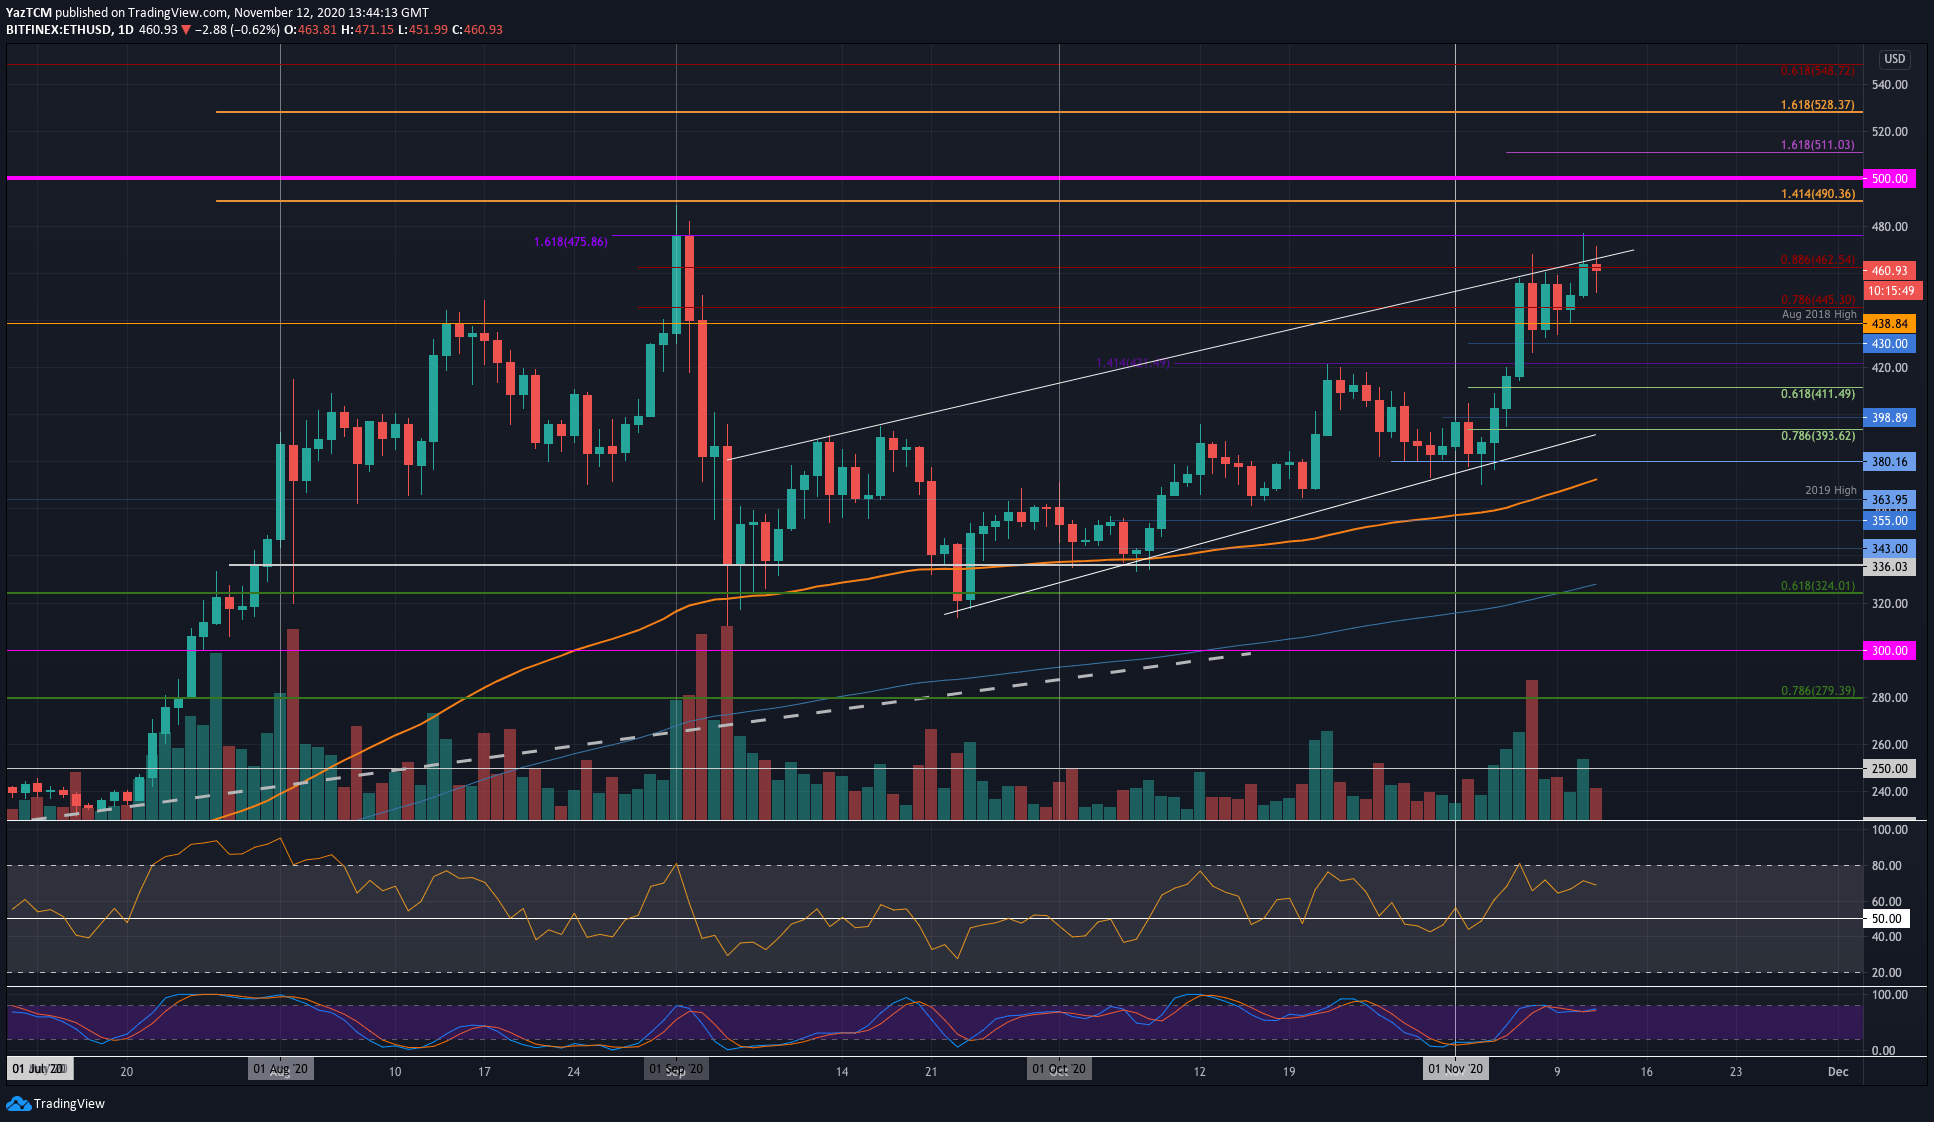Click the 0.618(411.49) Fibonacci label

(x=1817, y=394)
